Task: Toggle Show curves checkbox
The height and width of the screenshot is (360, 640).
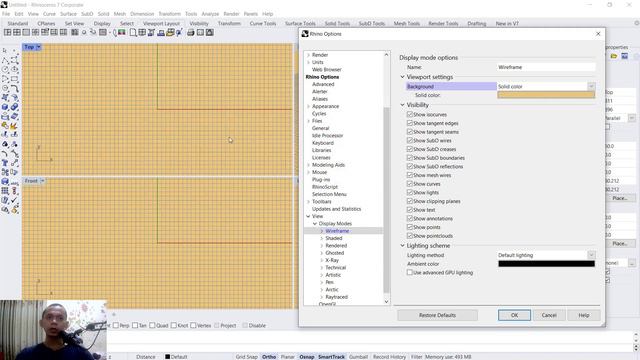Action: point(409,184)
